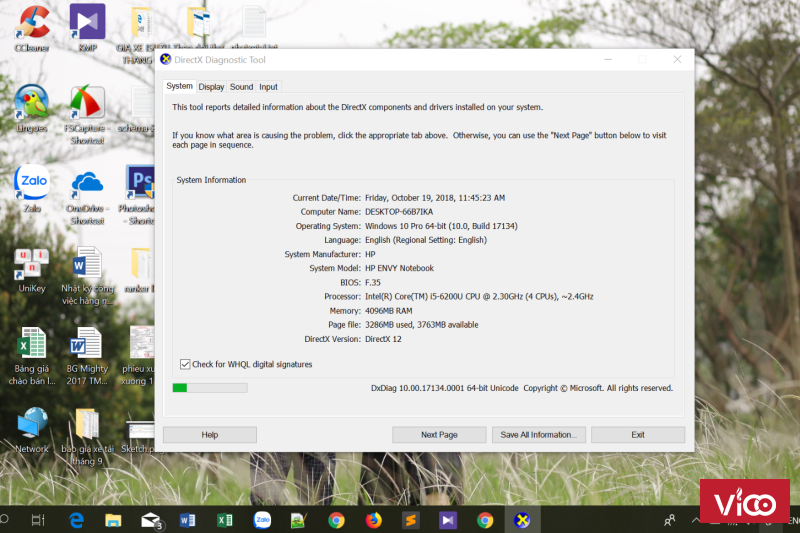Minimize the DirectX Diagnostic Tool window

pyautogui.click(x=608, y=60)
